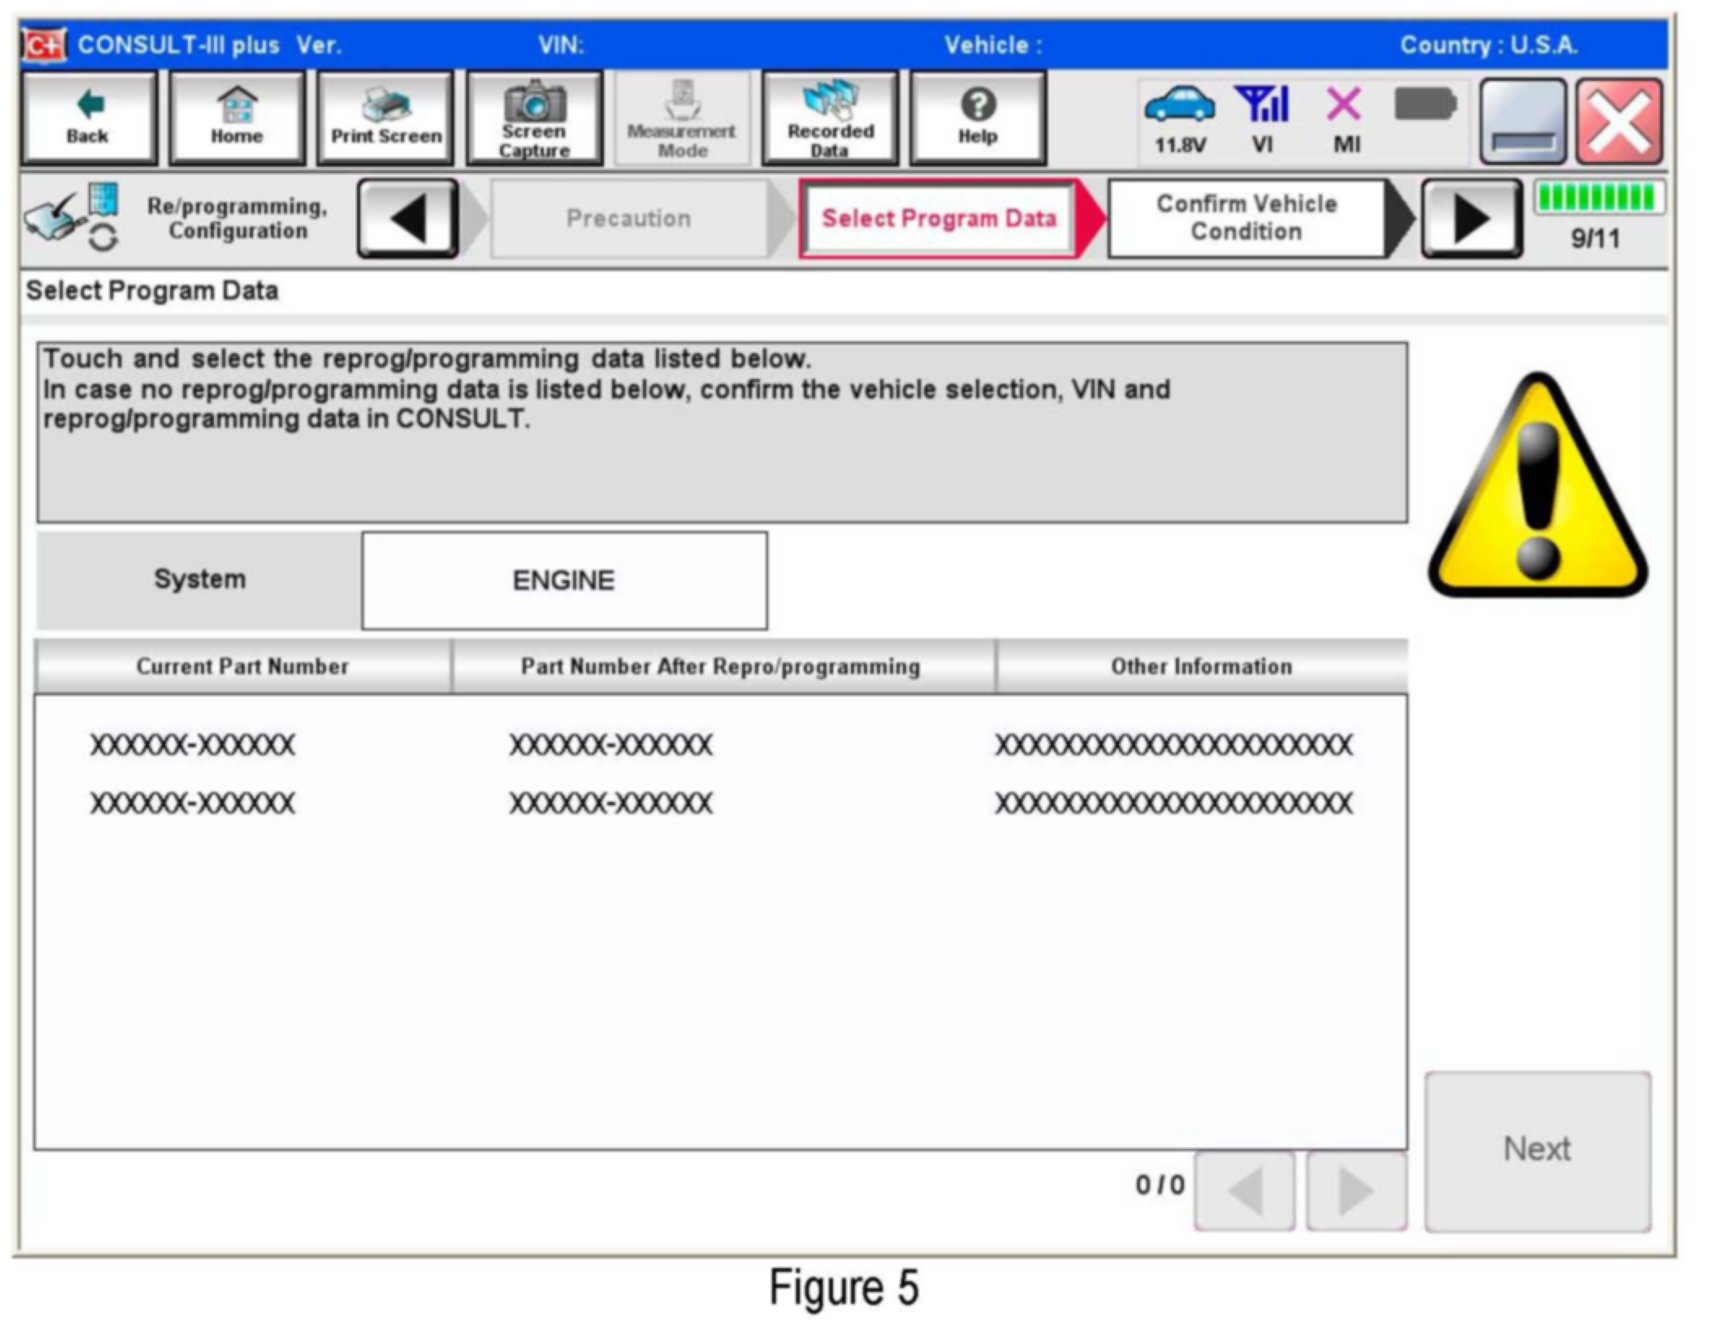Screen dimensions: 1713x1341
Task: Click the MI connection status icon
Action: pos(1345,118)
